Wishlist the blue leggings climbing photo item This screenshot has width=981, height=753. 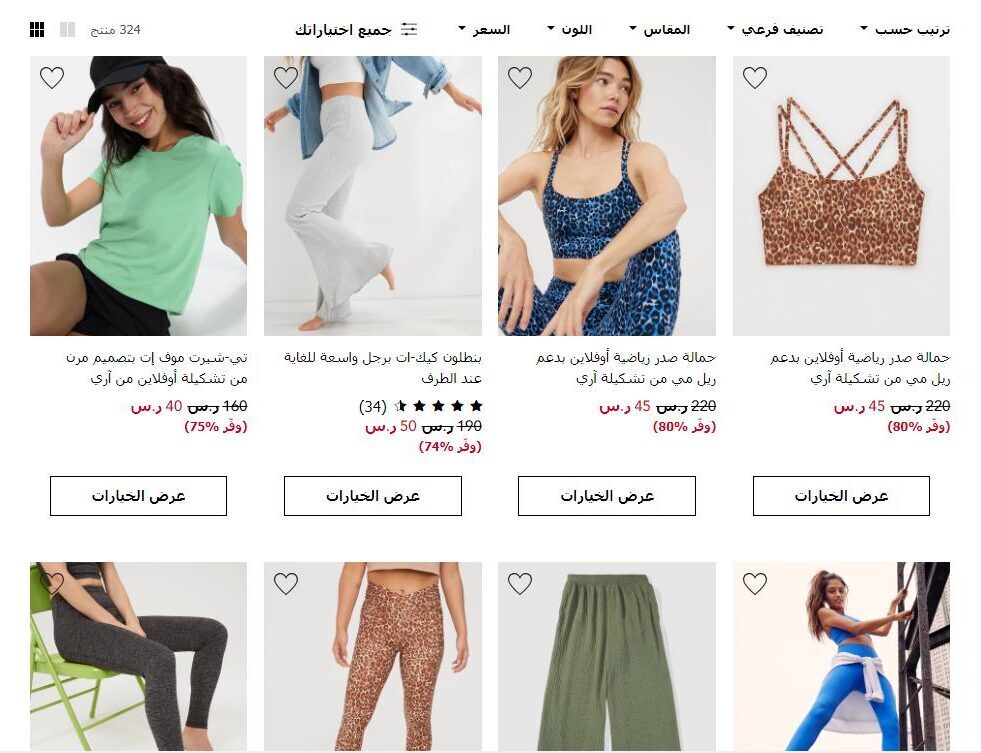coord(755,584)
